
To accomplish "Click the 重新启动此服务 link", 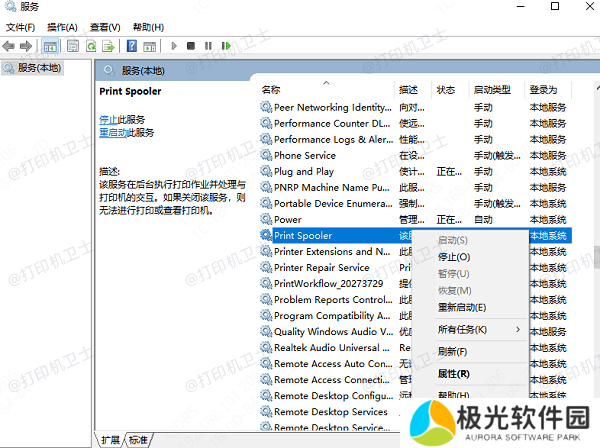I will 127,132.
